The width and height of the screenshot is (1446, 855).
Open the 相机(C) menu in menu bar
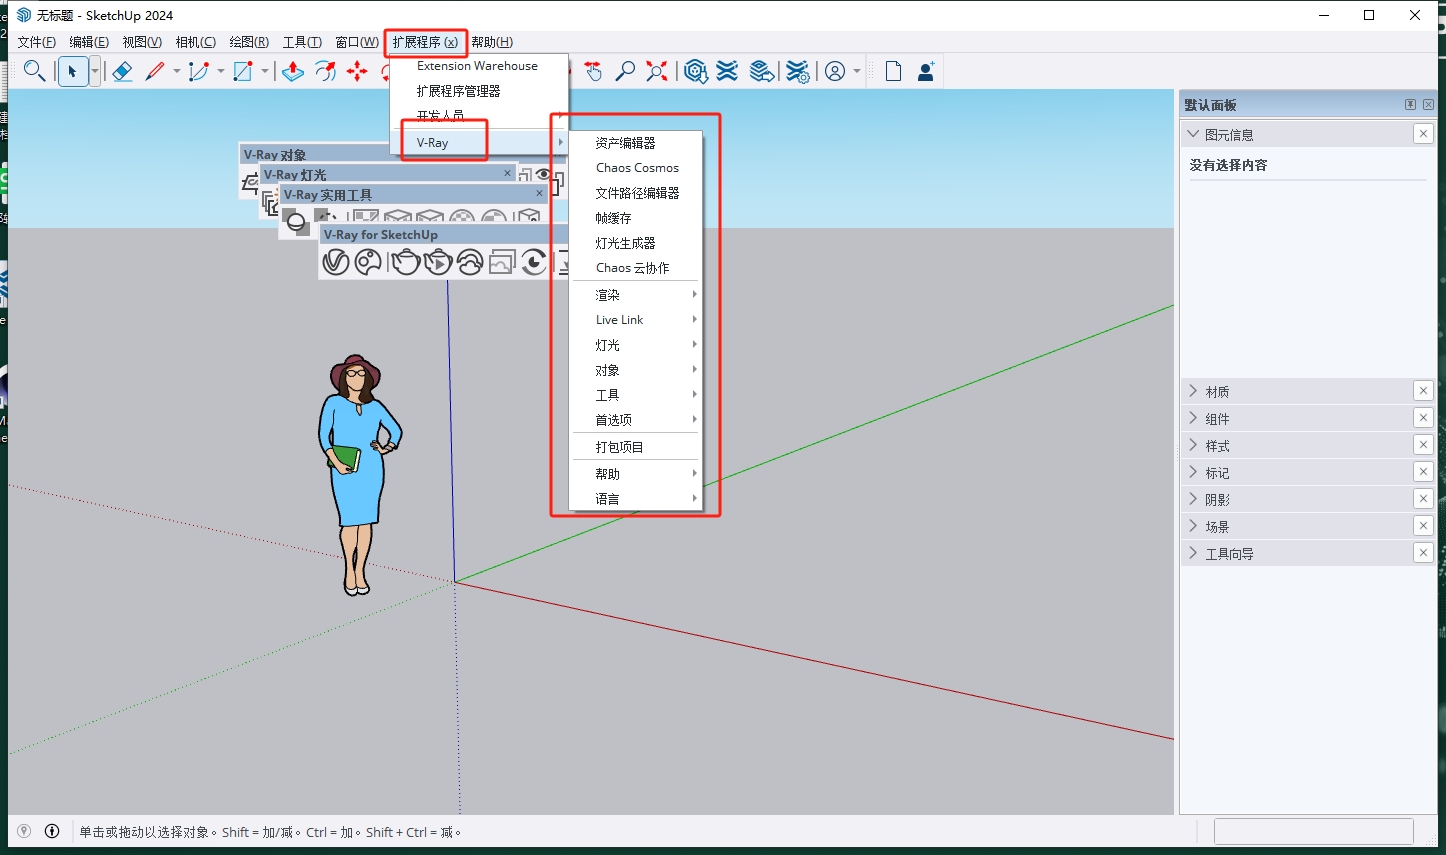195,42
